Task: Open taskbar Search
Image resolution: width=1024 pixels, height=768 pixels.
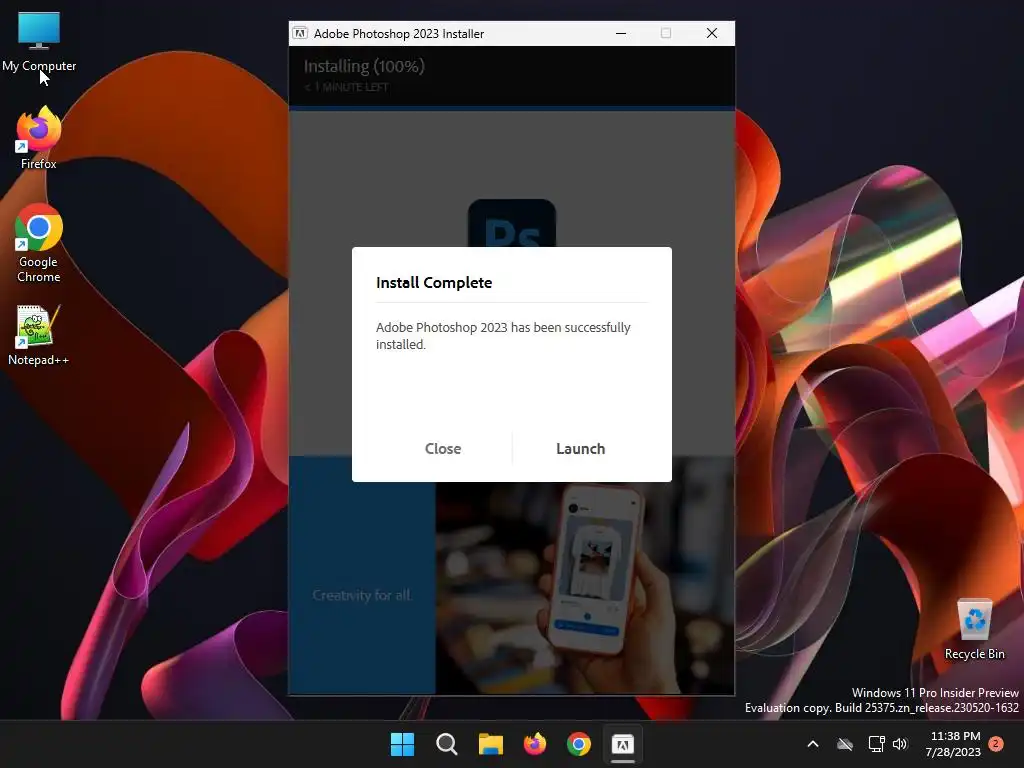Action: point(447,744)
